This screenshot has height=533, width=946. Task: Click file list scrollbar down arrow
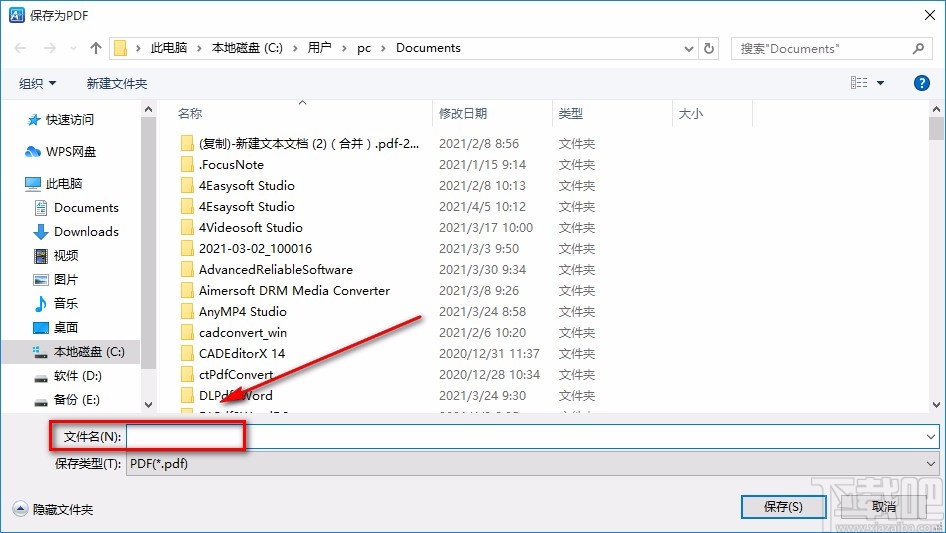[936, 405]
